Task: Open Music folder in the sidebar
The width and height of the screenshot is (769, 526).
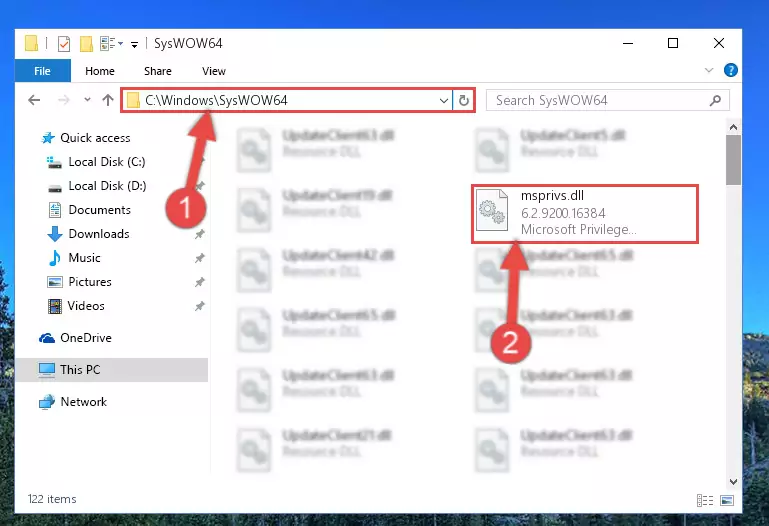Action: pyautogui.click(x=84, y=258)
